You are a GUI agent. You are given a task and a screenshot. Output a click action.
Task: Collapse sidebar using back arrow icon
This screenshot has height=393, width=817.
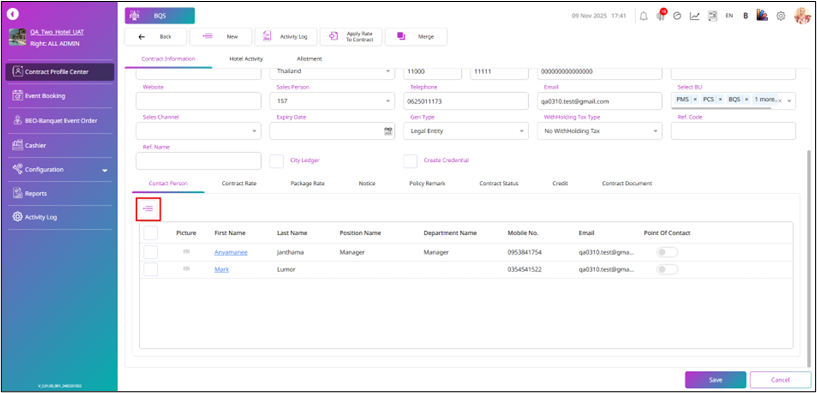tap(14, 15)
